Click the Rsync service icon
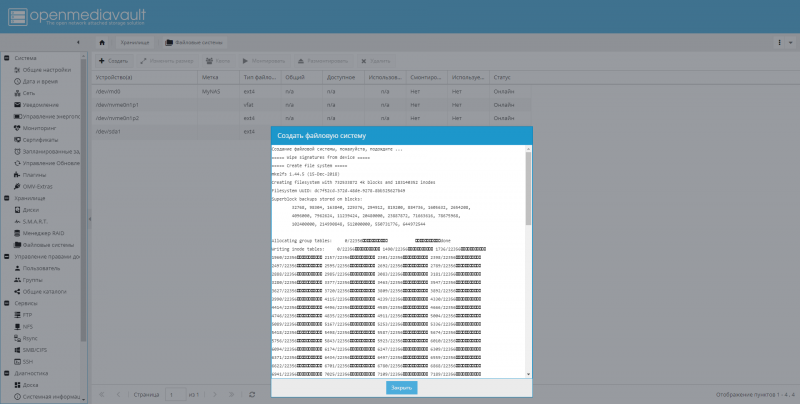The height and width of the screenshot is (404, 800). click(17, 338)
